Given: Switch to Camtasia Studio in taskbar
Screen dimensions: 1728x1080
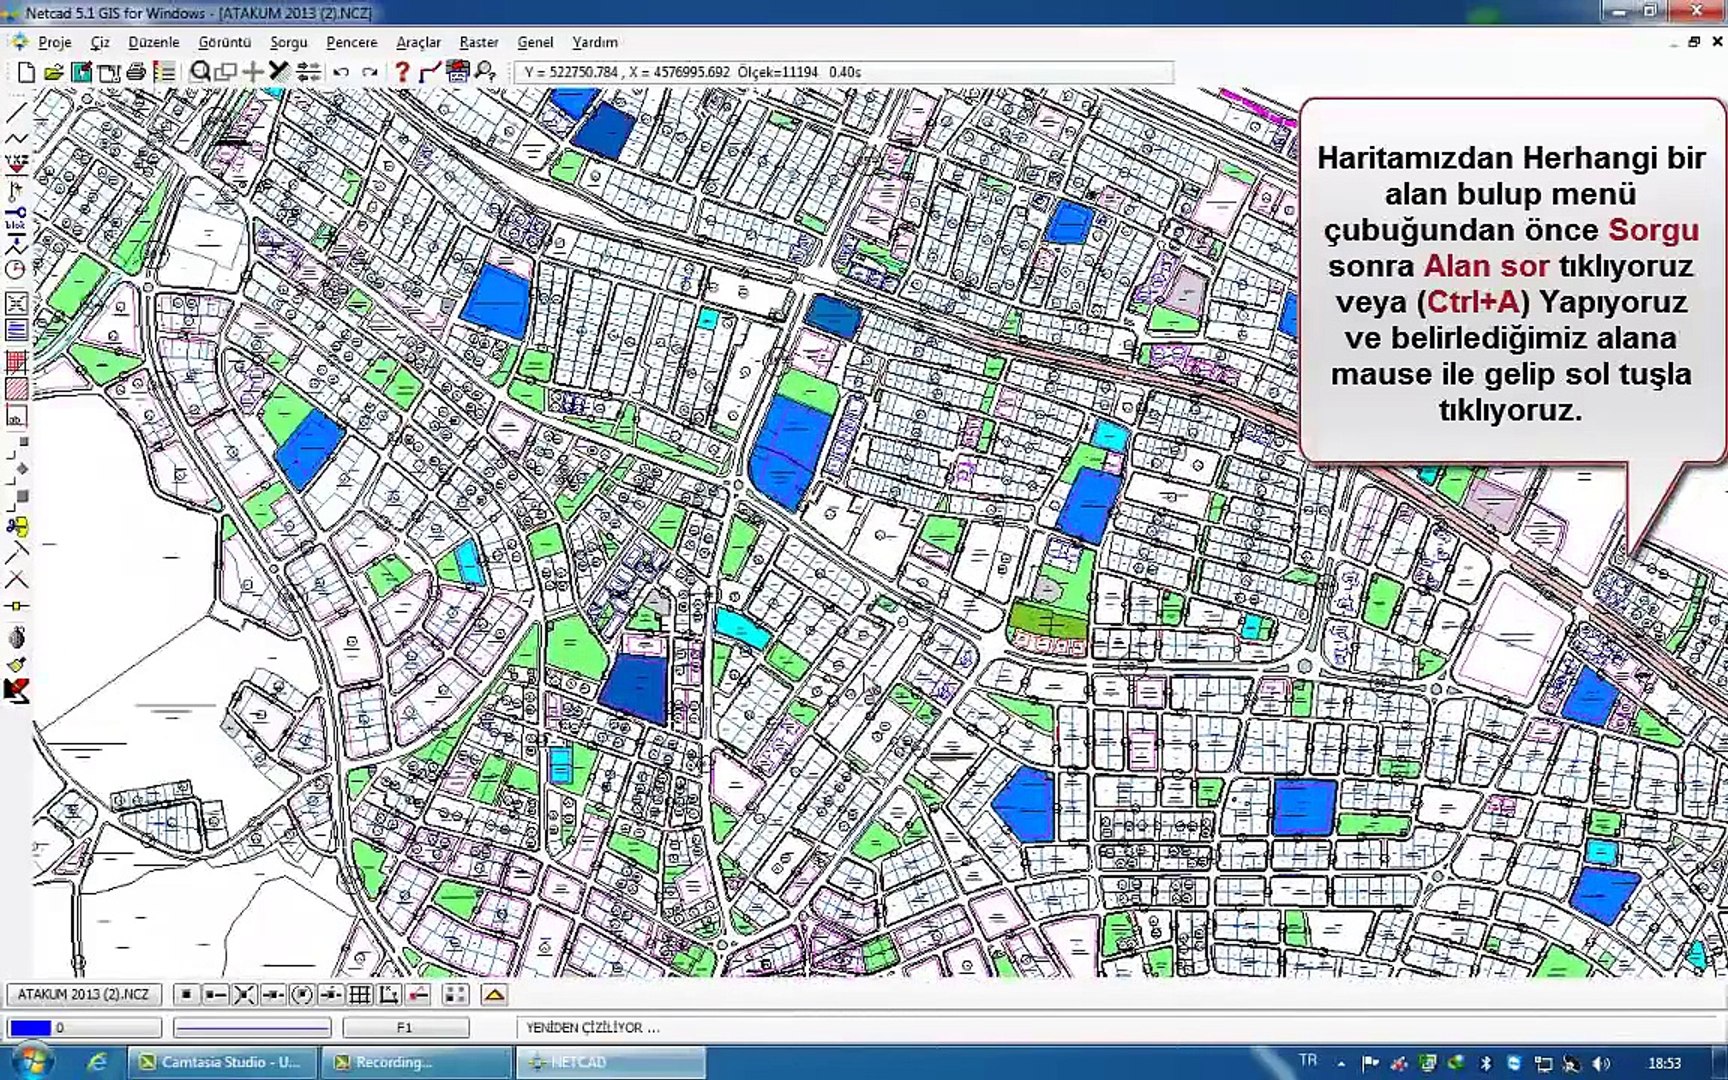Looking at the screenshot, I should [x=222, y=1062].
